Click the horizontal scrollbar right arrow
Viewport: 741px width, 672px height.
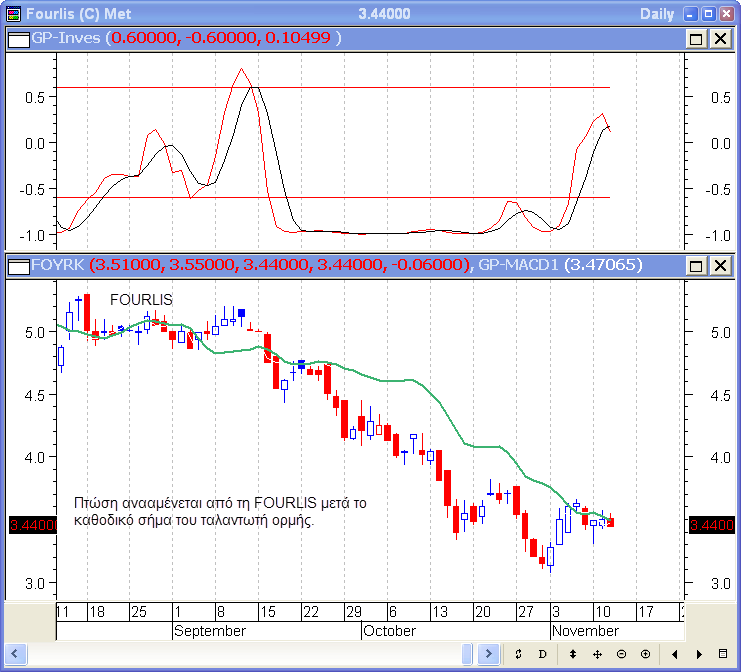489,654
